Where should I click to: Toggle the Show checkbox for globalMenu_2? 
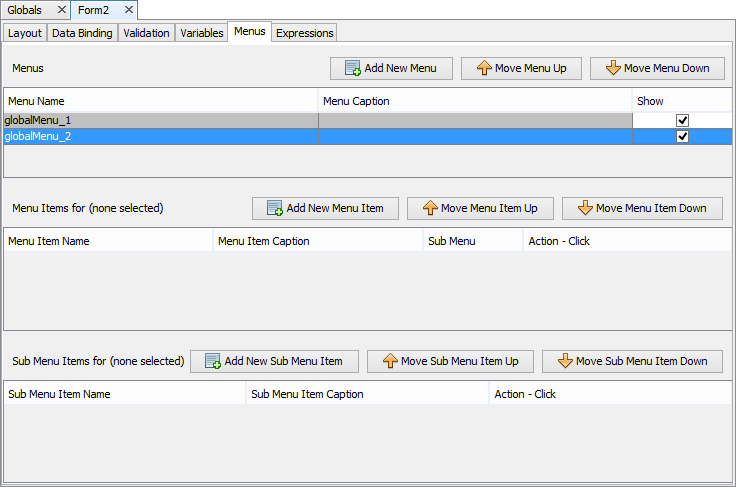pos(682,136)
